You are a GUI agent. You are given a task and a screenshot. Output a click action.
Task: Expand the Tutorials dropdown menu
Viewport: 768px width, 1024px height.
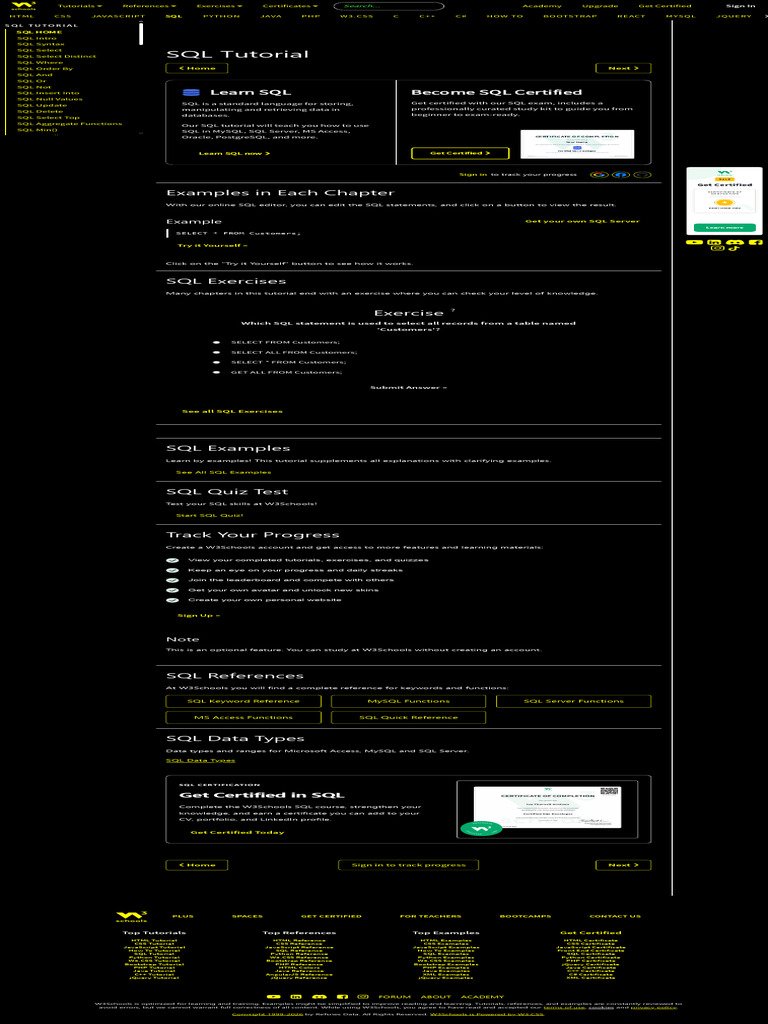80,6
